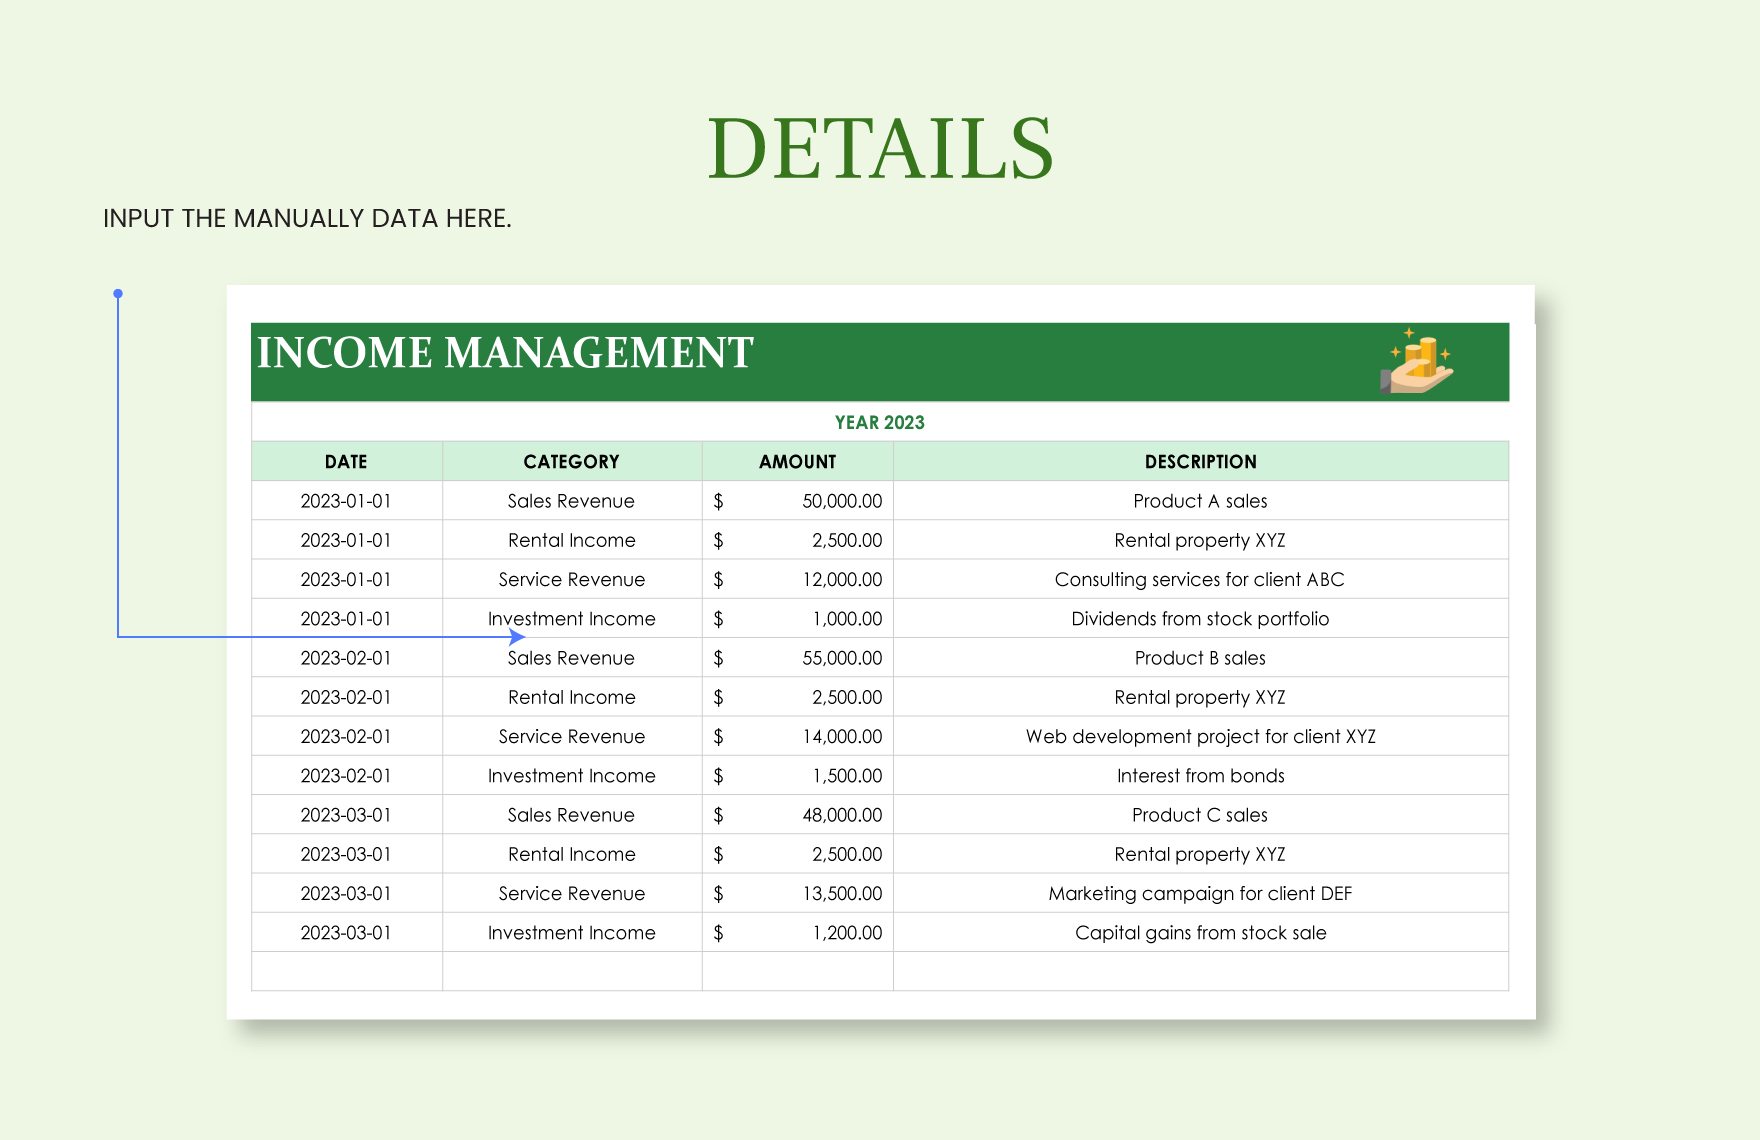The height and width of the screenshot is (1140, 1760).
Task: Click the empty row at table bottom
Action: pyautogui.click(x=880, y=970)
